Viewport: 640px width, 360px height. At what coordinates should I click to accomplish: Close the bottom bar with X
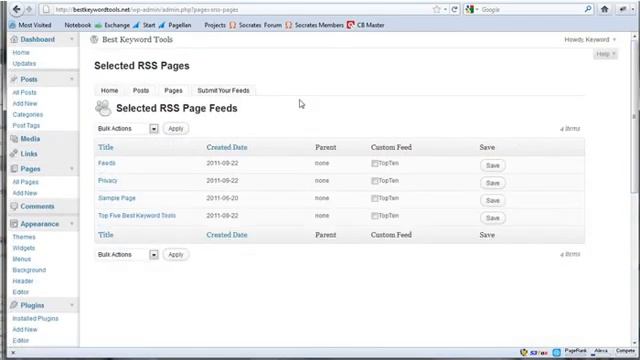(13, 353)
